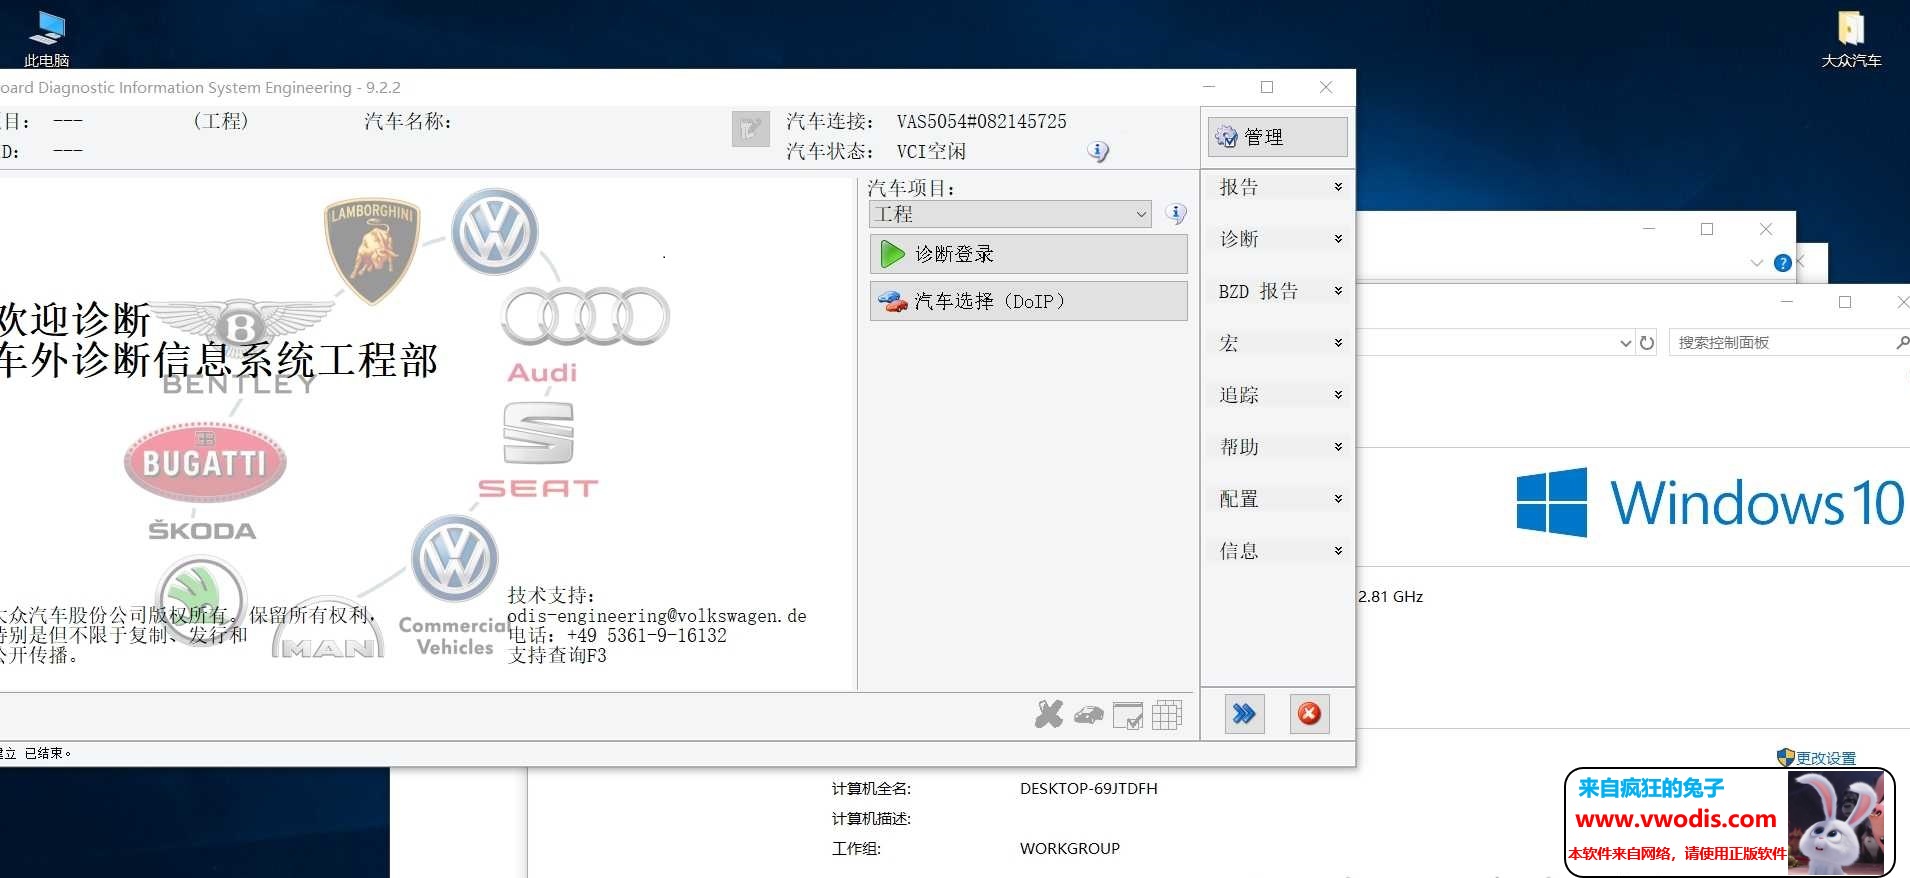
Task: Open the 汽车项目 工程 dropdown
Action: (x=1010, y=214)
